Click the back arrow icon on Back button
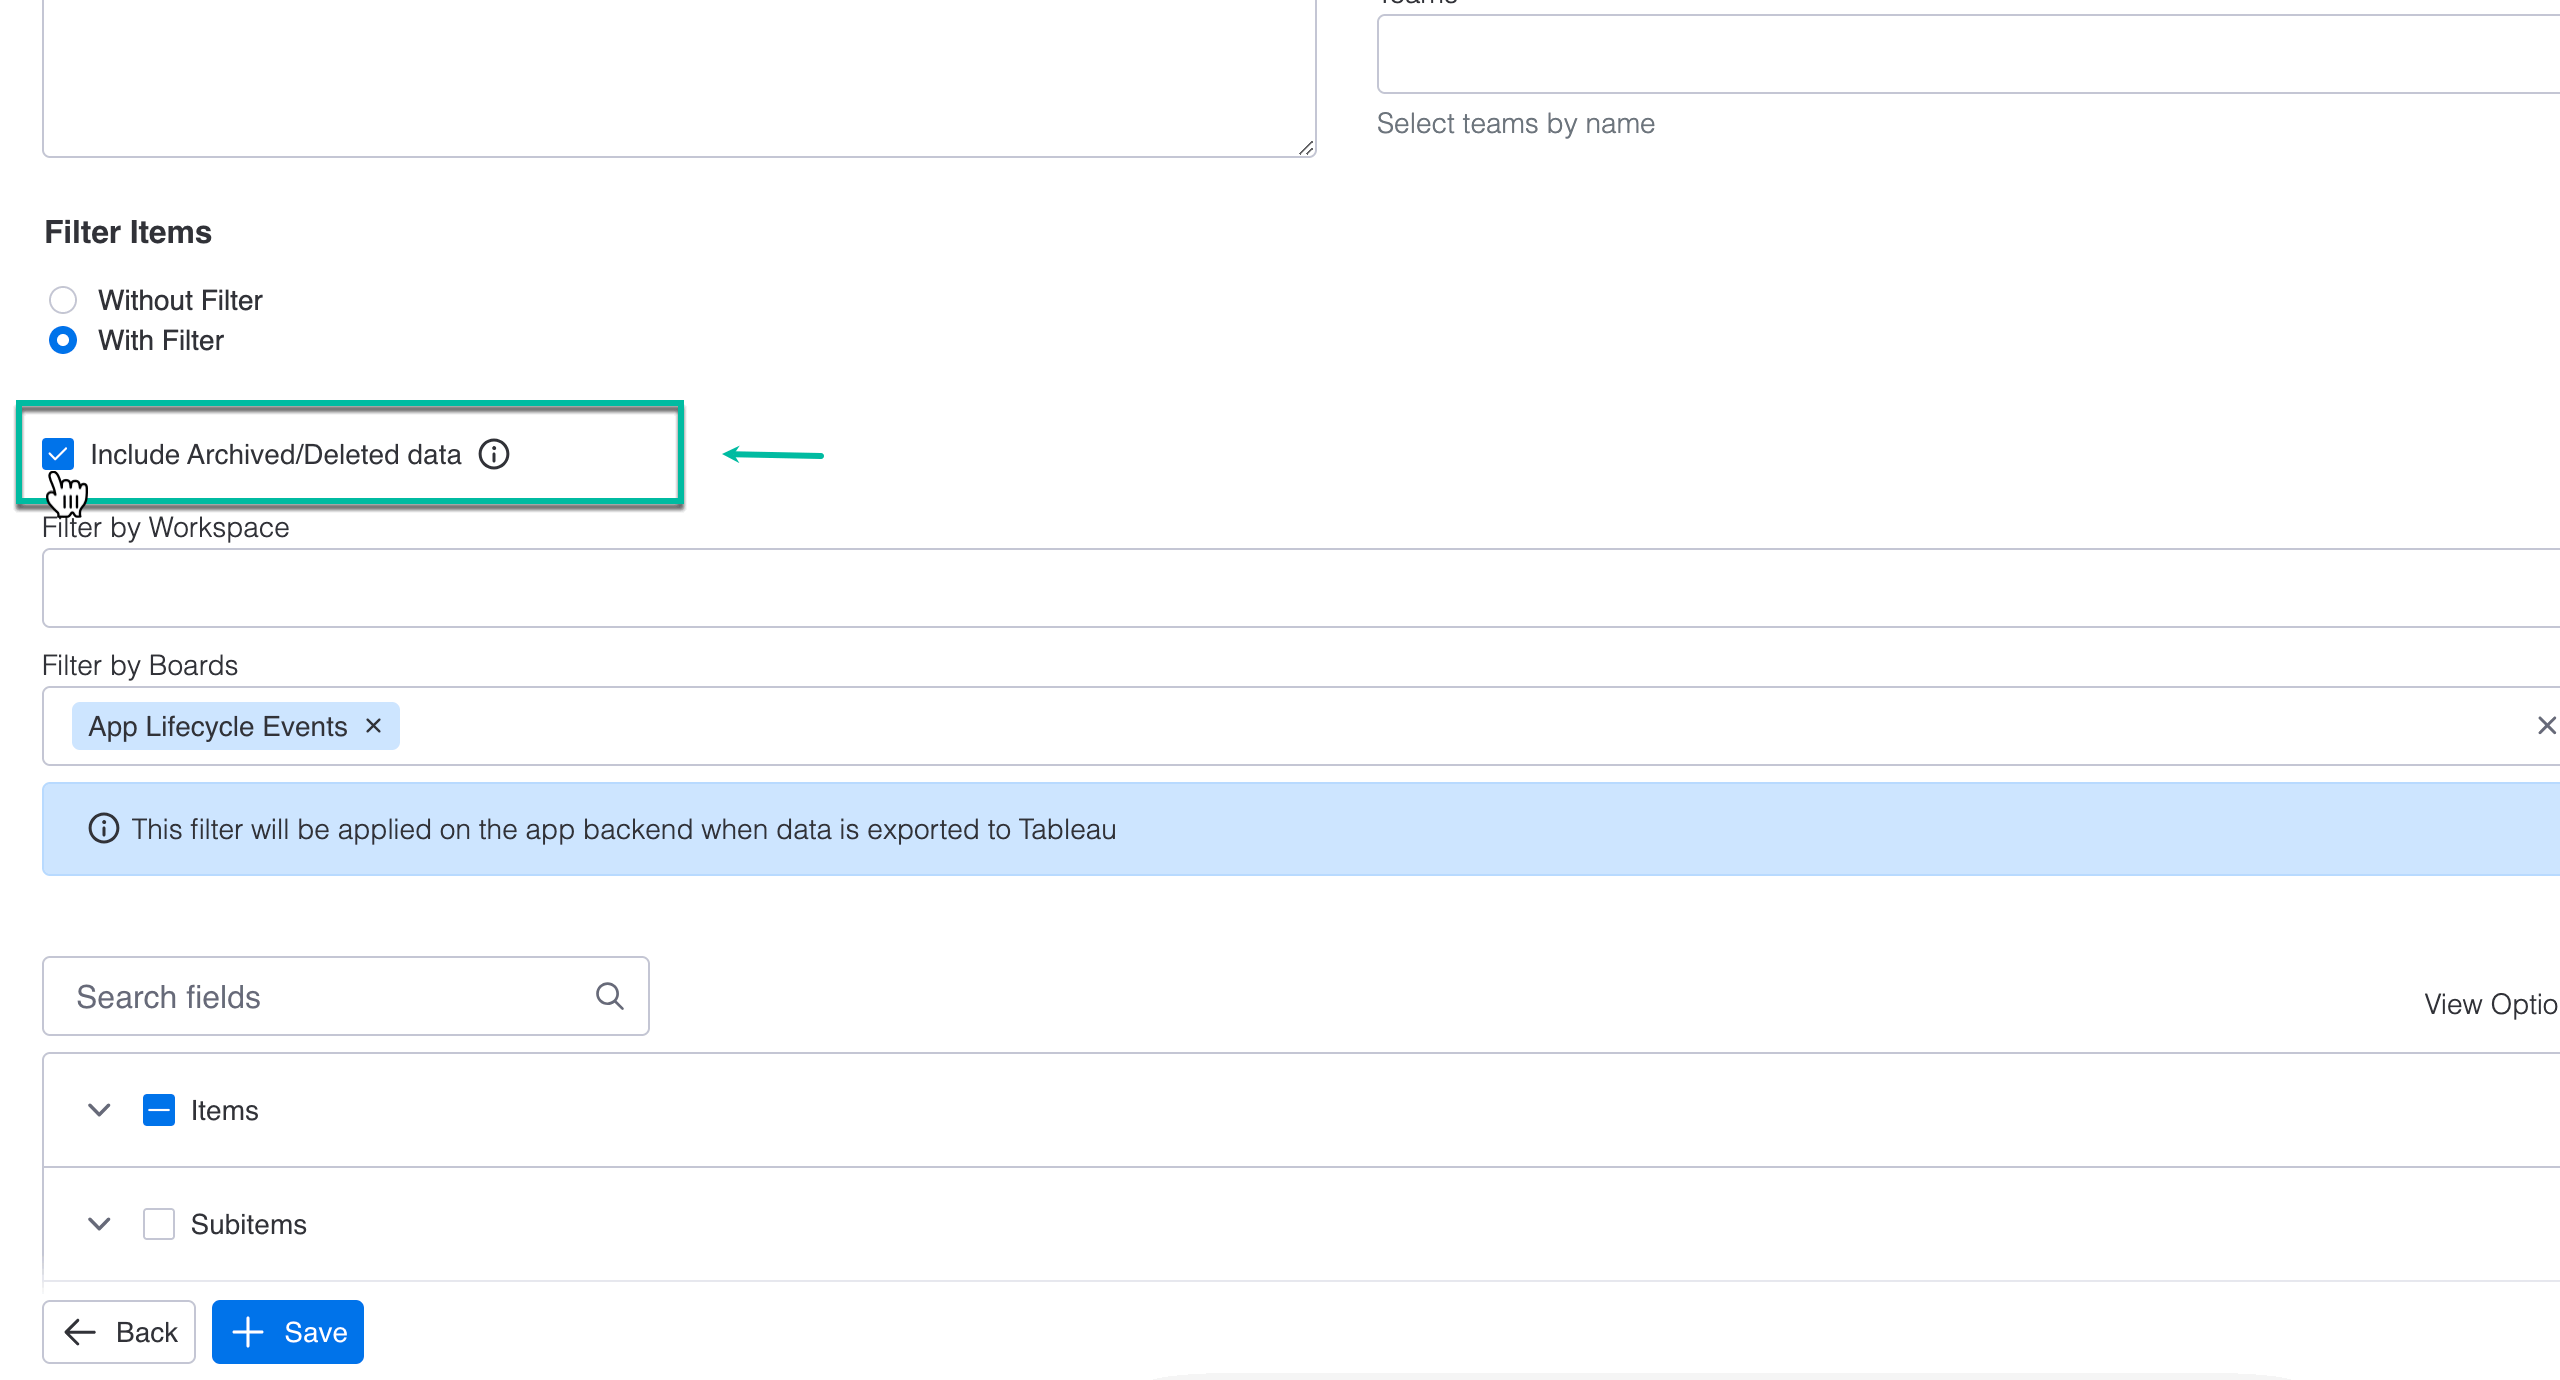The width and height of the screenshot is (2560, 1380). pyautogui.click(x=80, y=1331)
